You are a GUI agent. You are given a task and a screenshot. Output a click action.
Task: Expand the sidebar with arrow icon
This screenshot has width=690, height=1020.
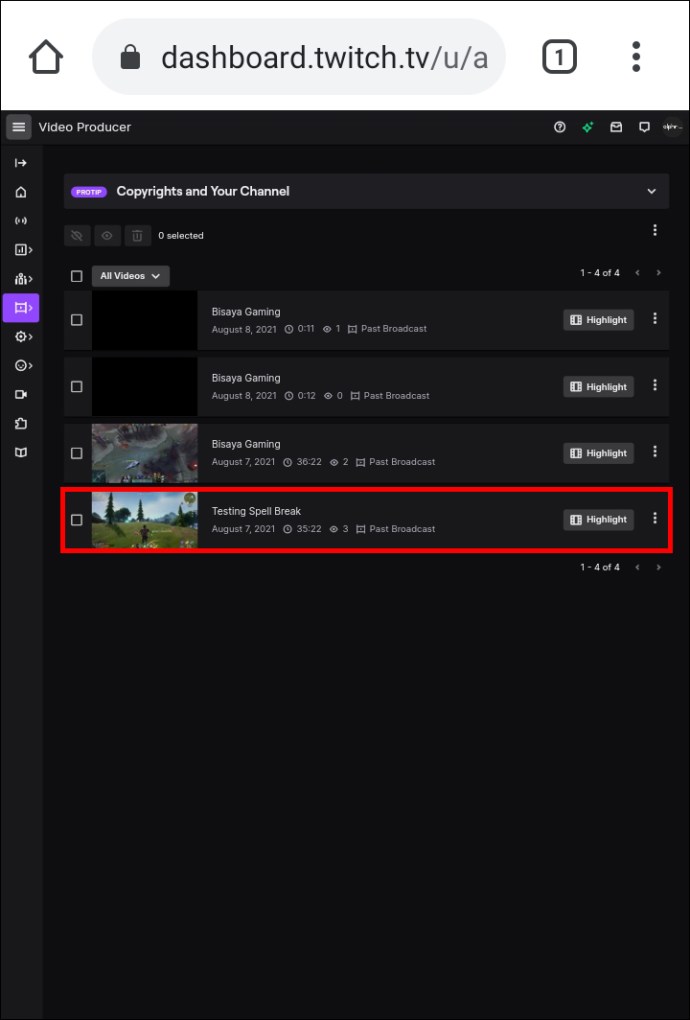(x=21, y=163)
